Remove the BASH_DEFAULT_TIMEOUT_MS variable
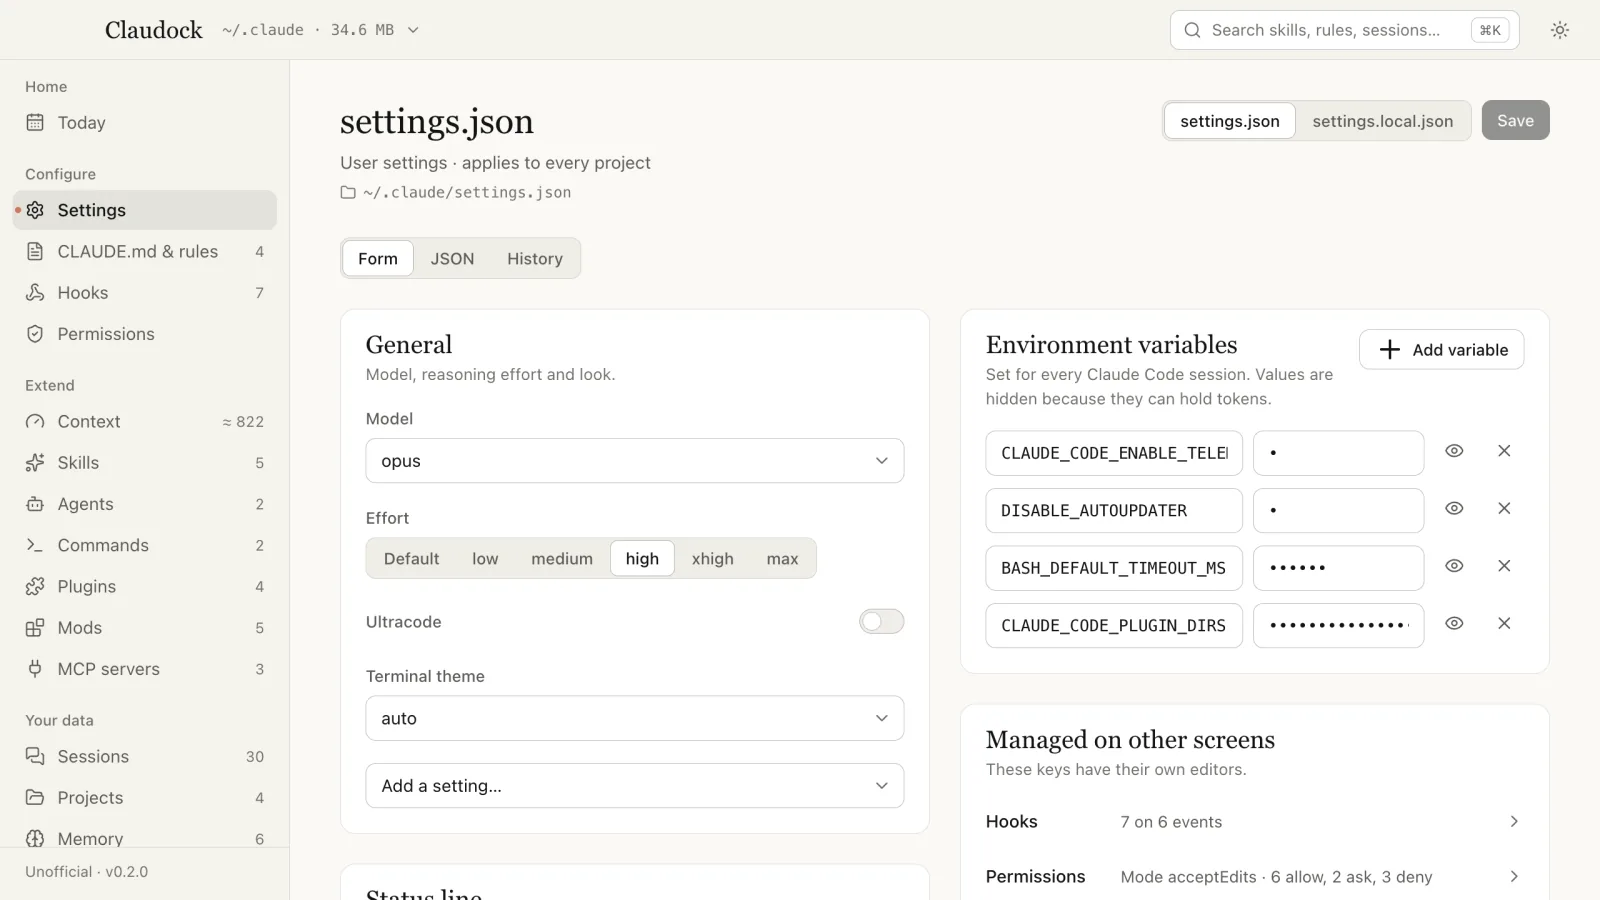 [1504, 566]
